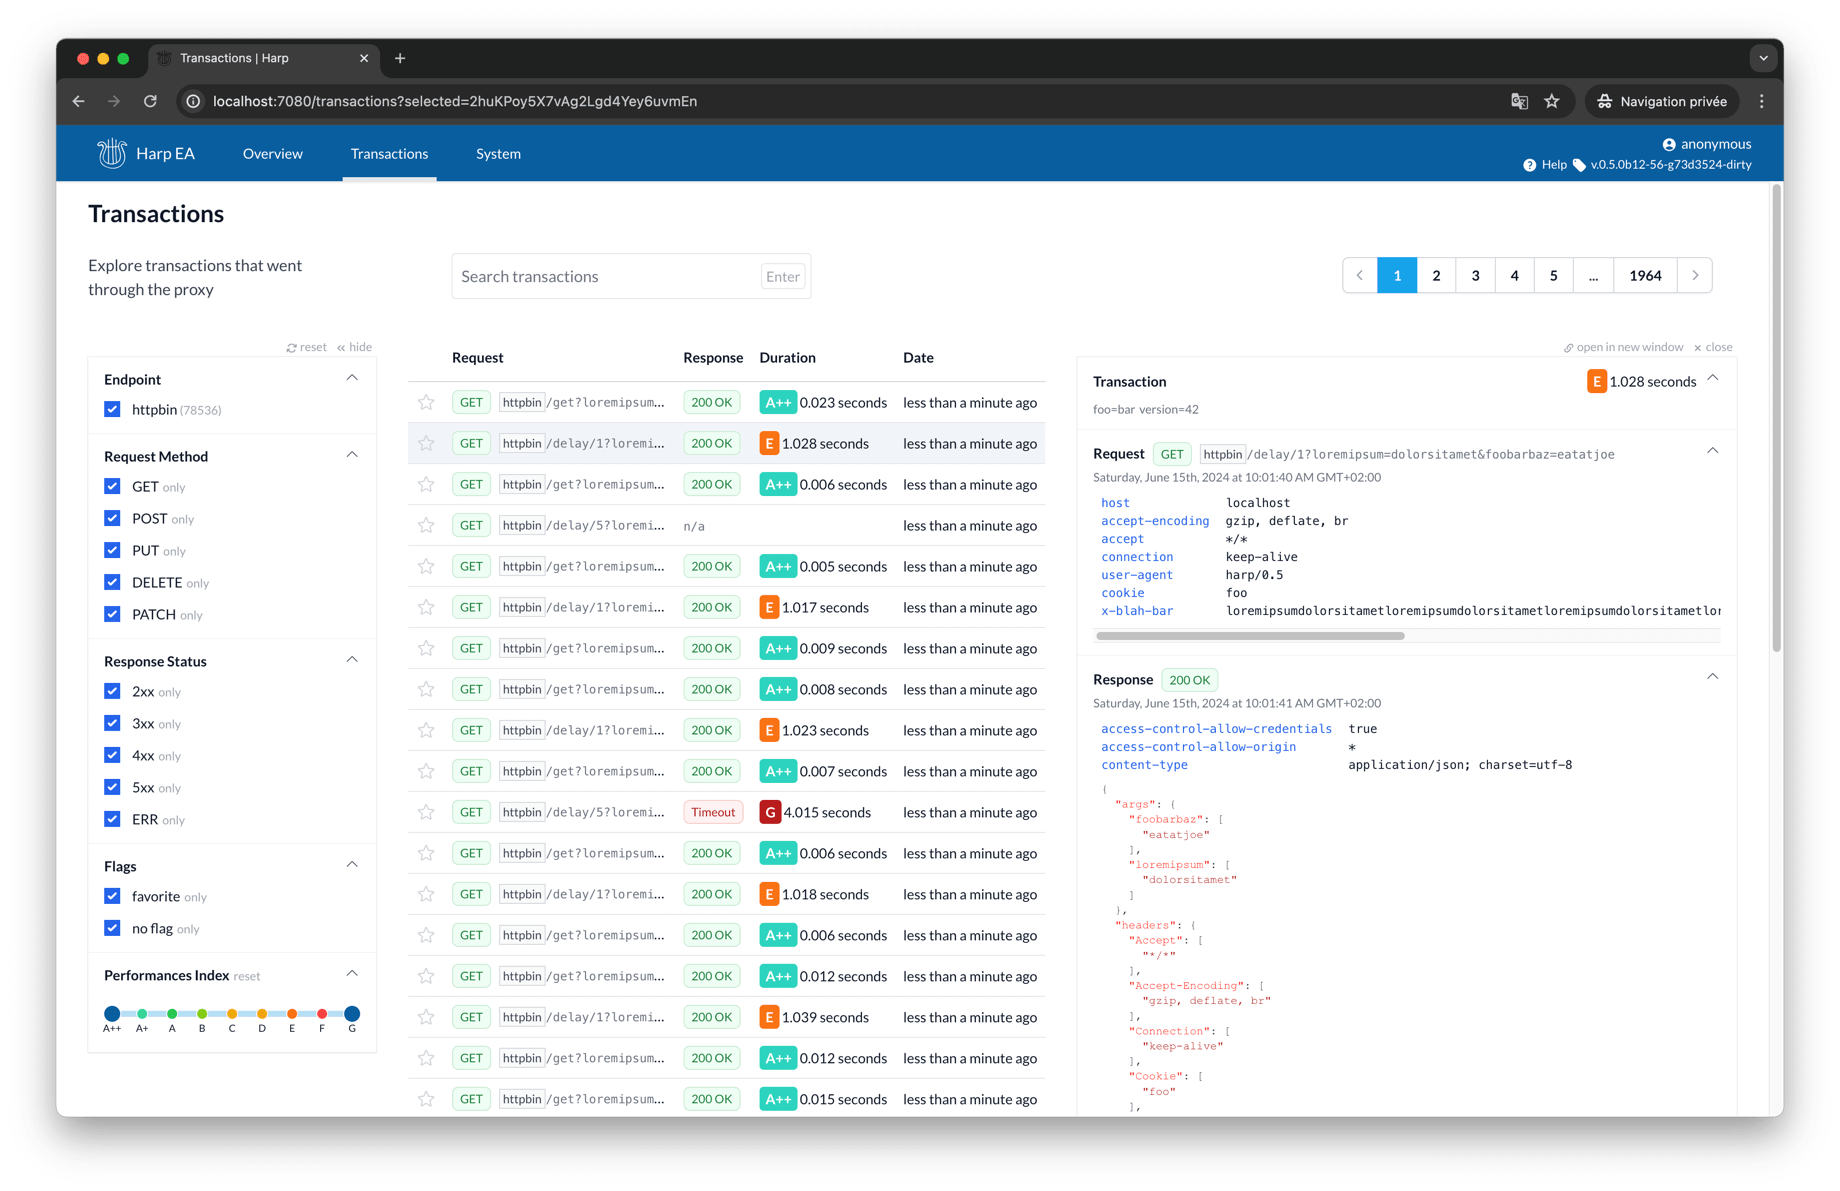
Task: Click A++ handle on performance slider
Action: click(112, 1014)
